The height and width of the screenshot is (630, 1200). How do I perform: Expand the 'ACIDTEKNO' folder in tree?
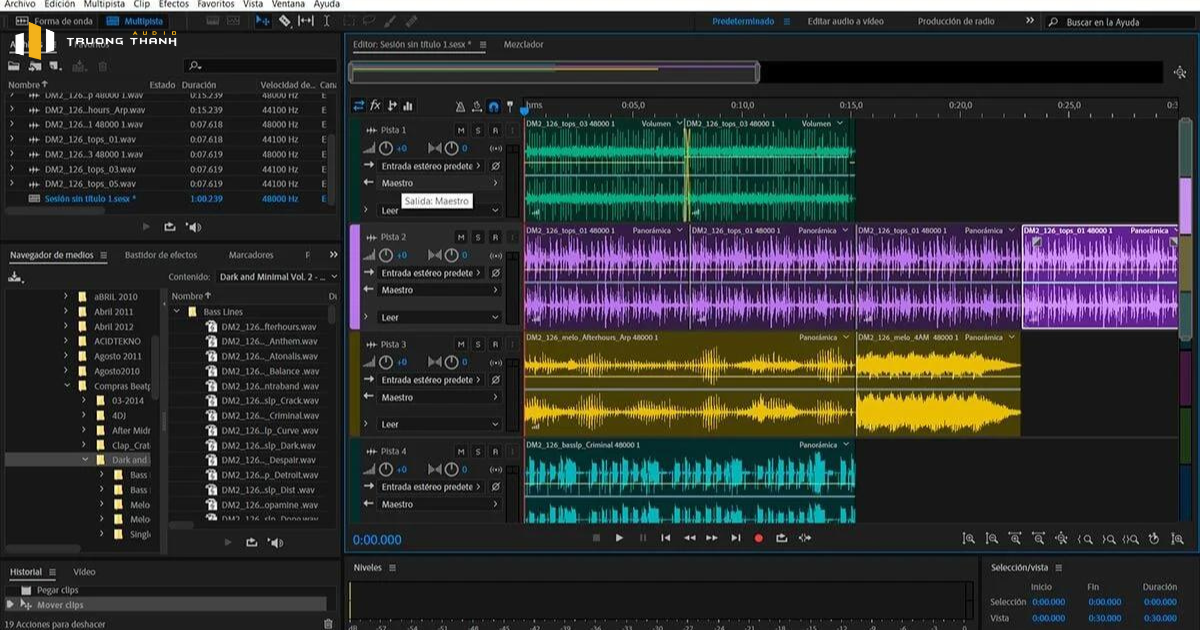point(67,341)
